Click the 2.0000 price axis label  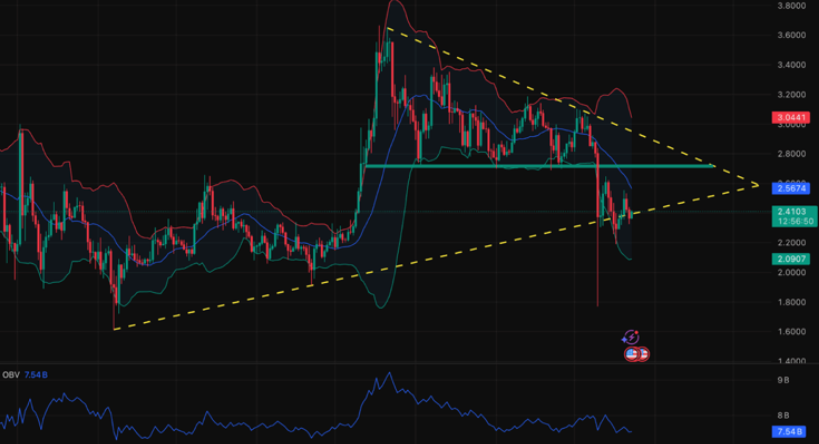791,272
